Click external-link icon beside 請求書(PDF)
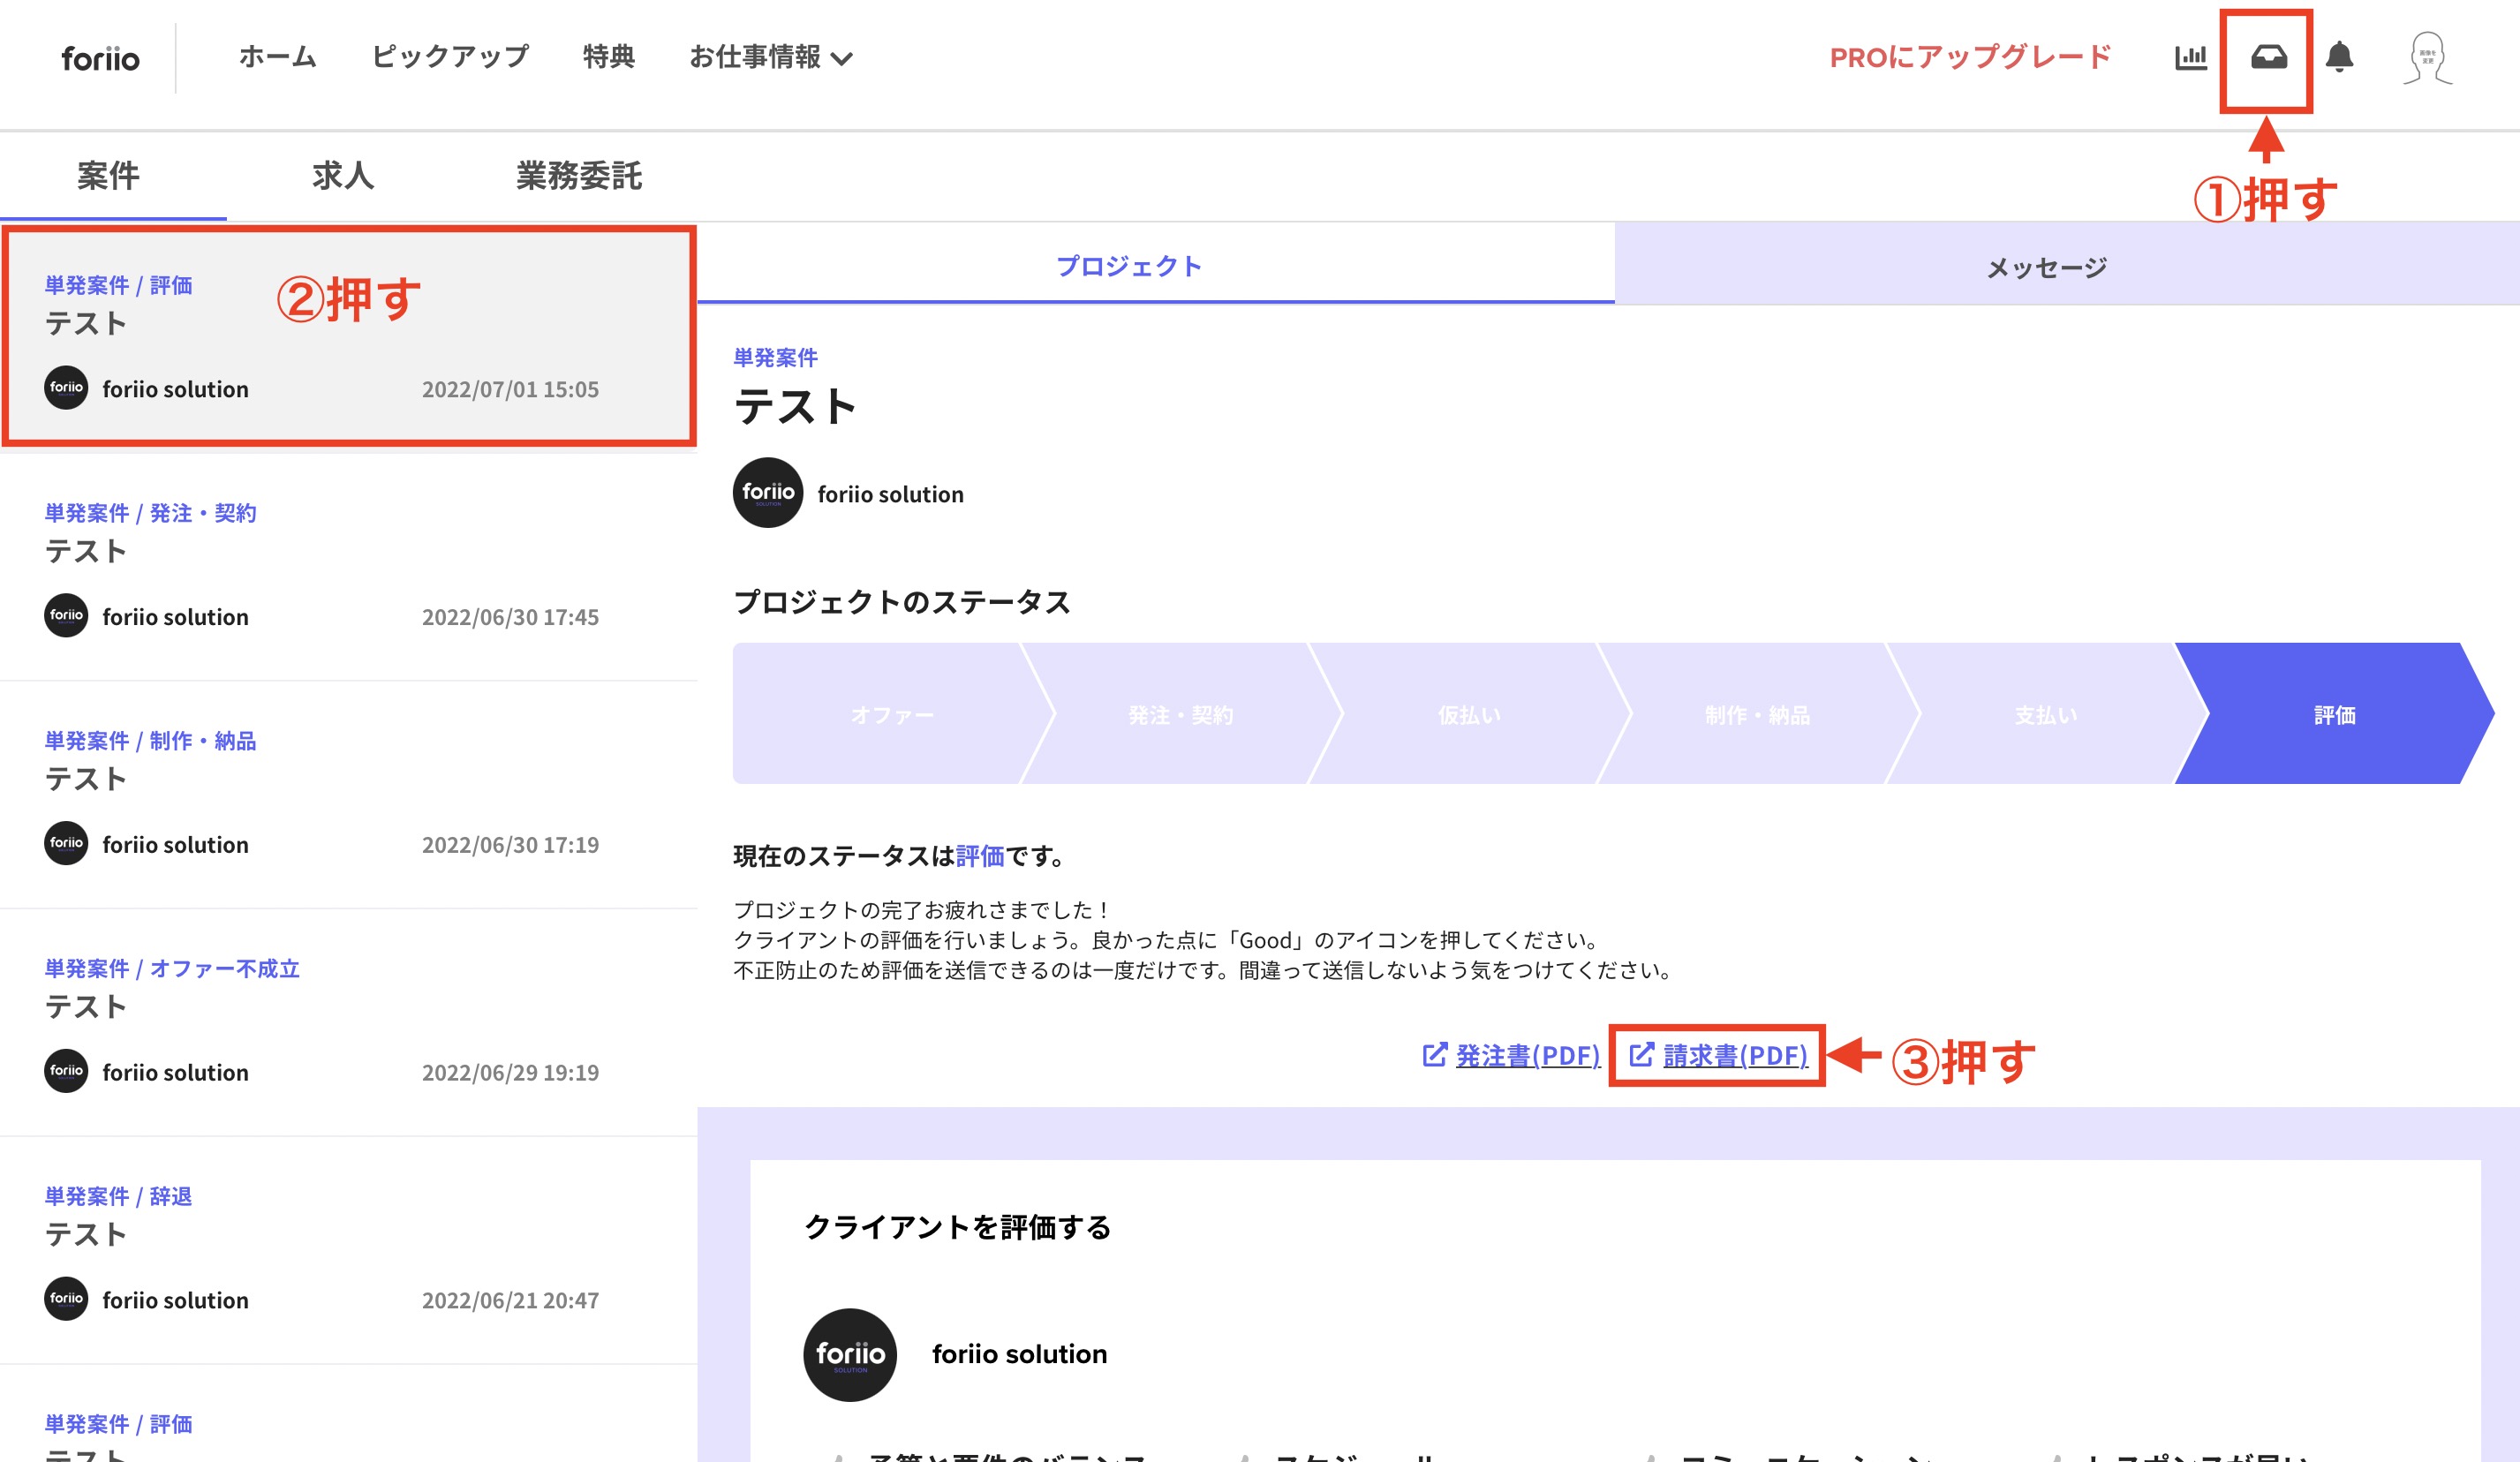The width and height of the screenshot is (2520, 1462). (x=1642, y=1054)
